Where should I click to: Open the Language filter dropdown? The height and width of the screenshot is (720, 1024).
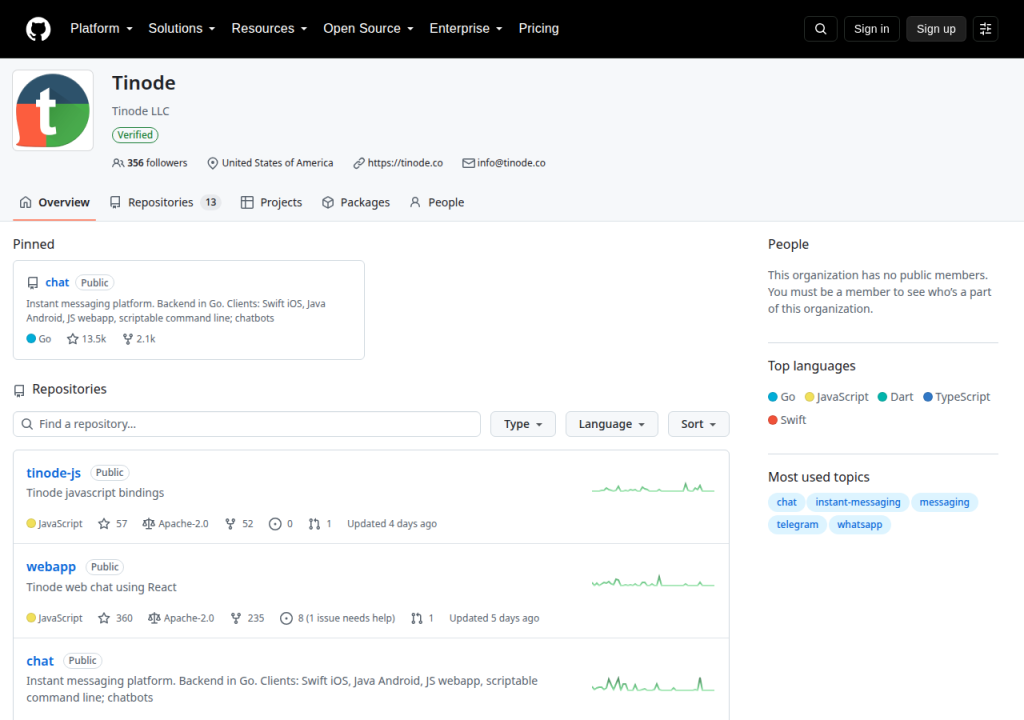[x=612, y=424]
